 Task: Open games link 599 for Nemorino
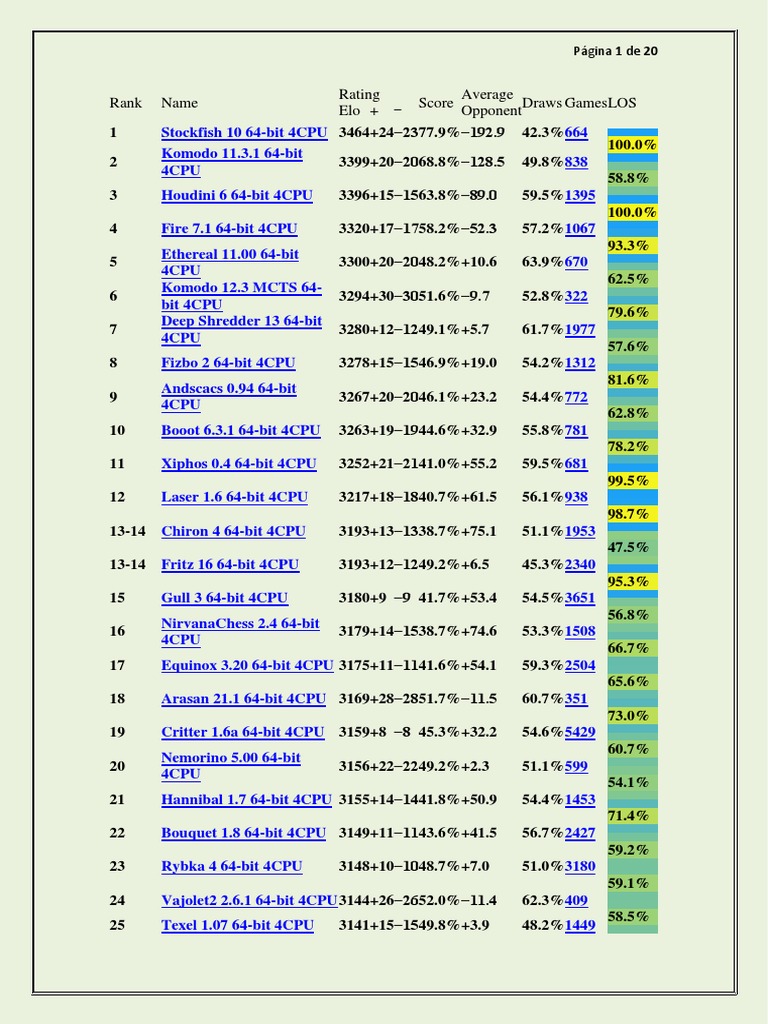click(576, 765)
